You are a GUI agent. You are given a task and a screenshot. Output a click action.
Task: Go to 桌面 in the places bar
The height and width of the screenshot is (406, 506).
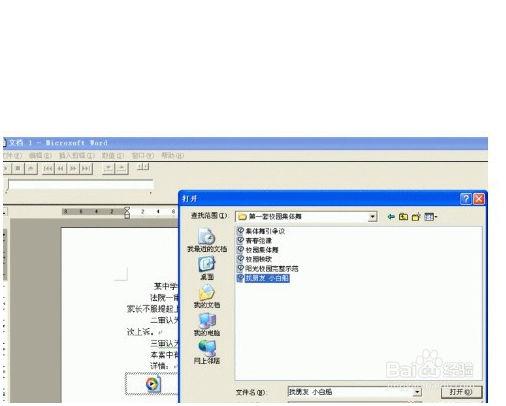point(207,268)
